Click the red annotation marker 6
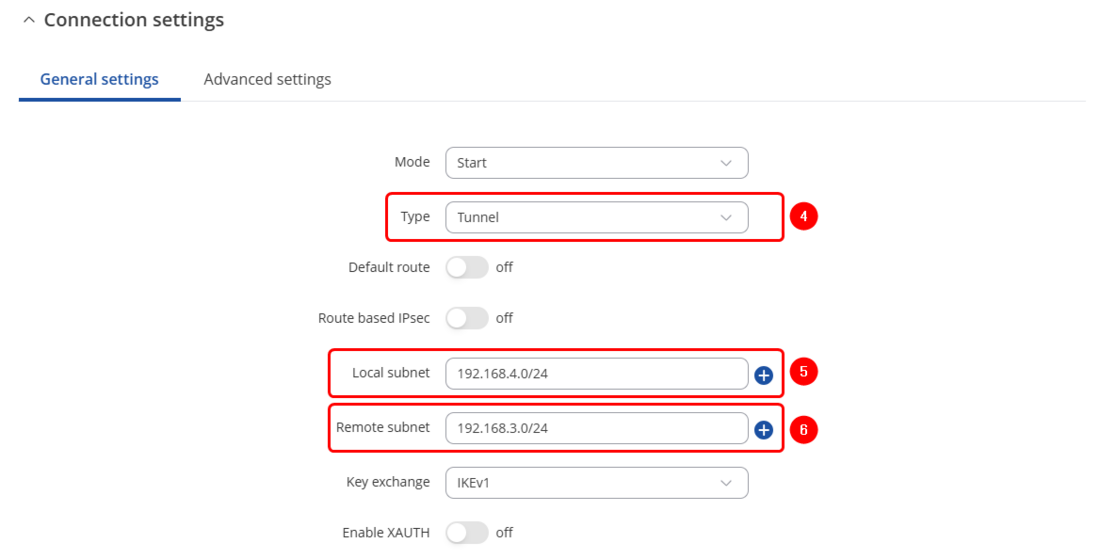Image resolution: width=1100 pixels, height=559 pixels. 803,429
